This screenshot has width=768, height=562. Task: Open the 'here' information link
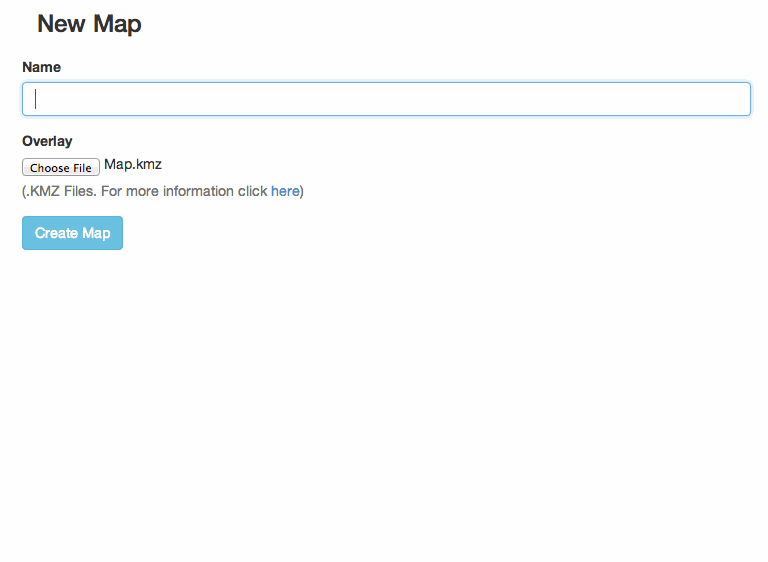(x=285, y=191)
